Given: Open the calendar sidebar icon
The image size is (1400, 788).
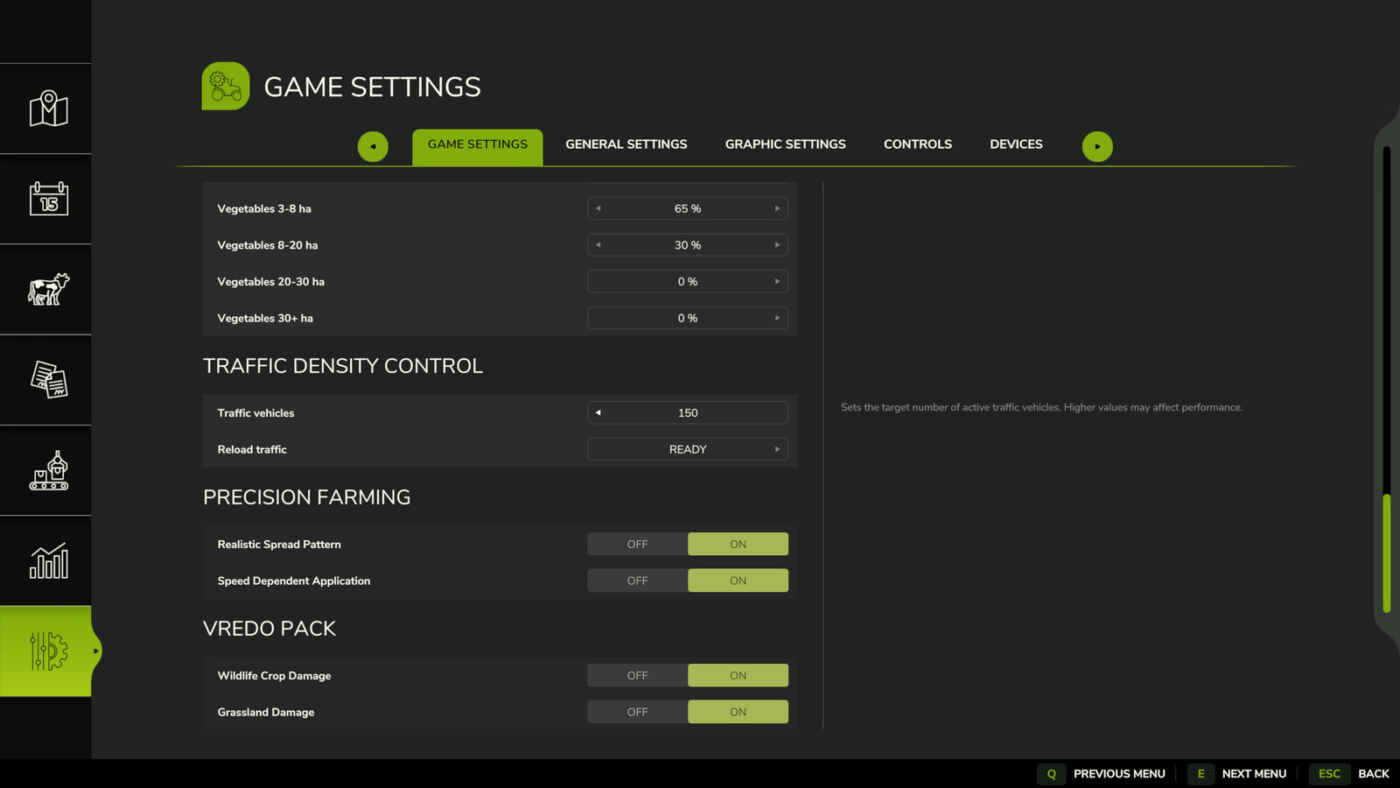Looking at the screenshot, I should [x=48, y=199].
